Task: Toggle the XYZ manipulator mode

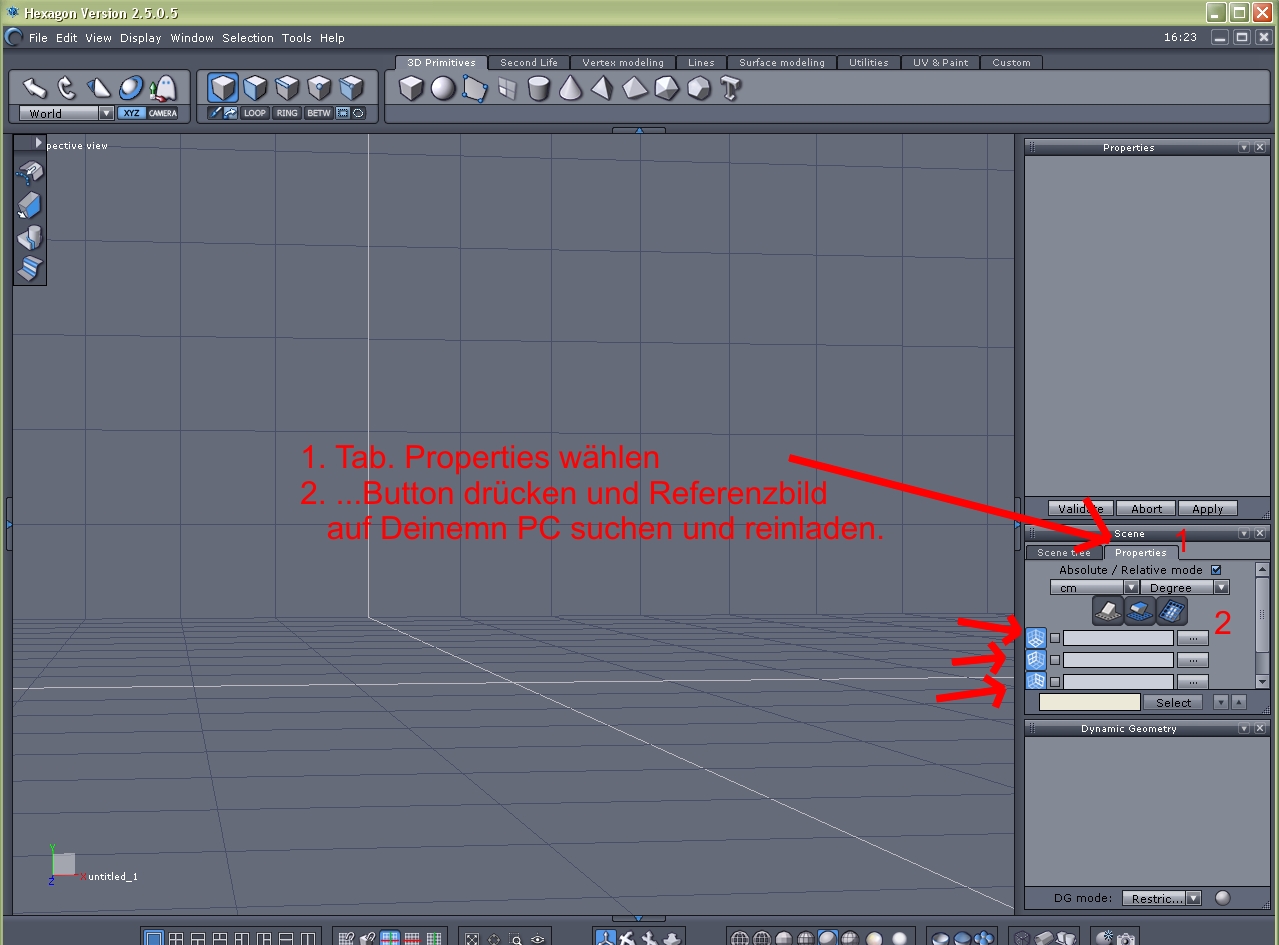Action: click(x=131, y=113)
